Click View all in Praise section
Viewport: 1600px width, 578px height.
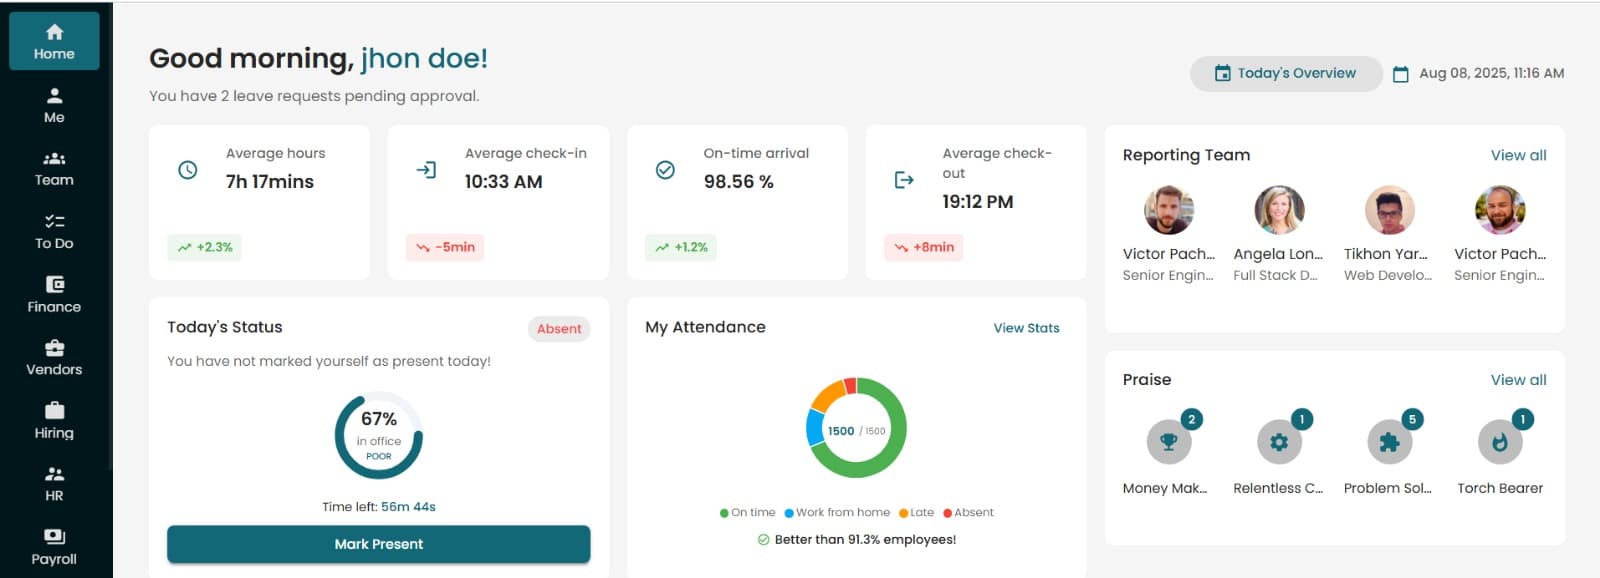click(x=1517, y=380)
